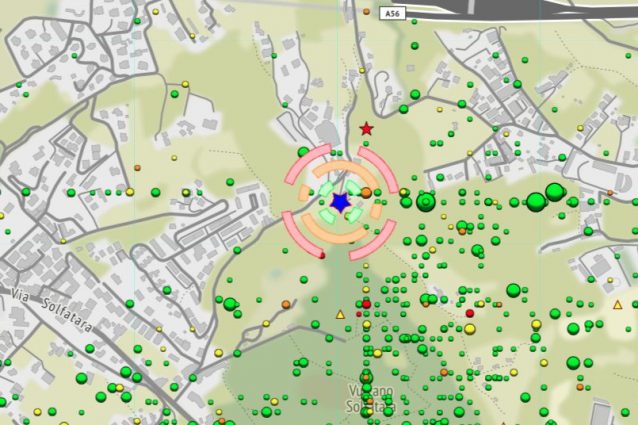Click the blue star epicenter marker
This screenshot has height=425, width=638.
340,202
